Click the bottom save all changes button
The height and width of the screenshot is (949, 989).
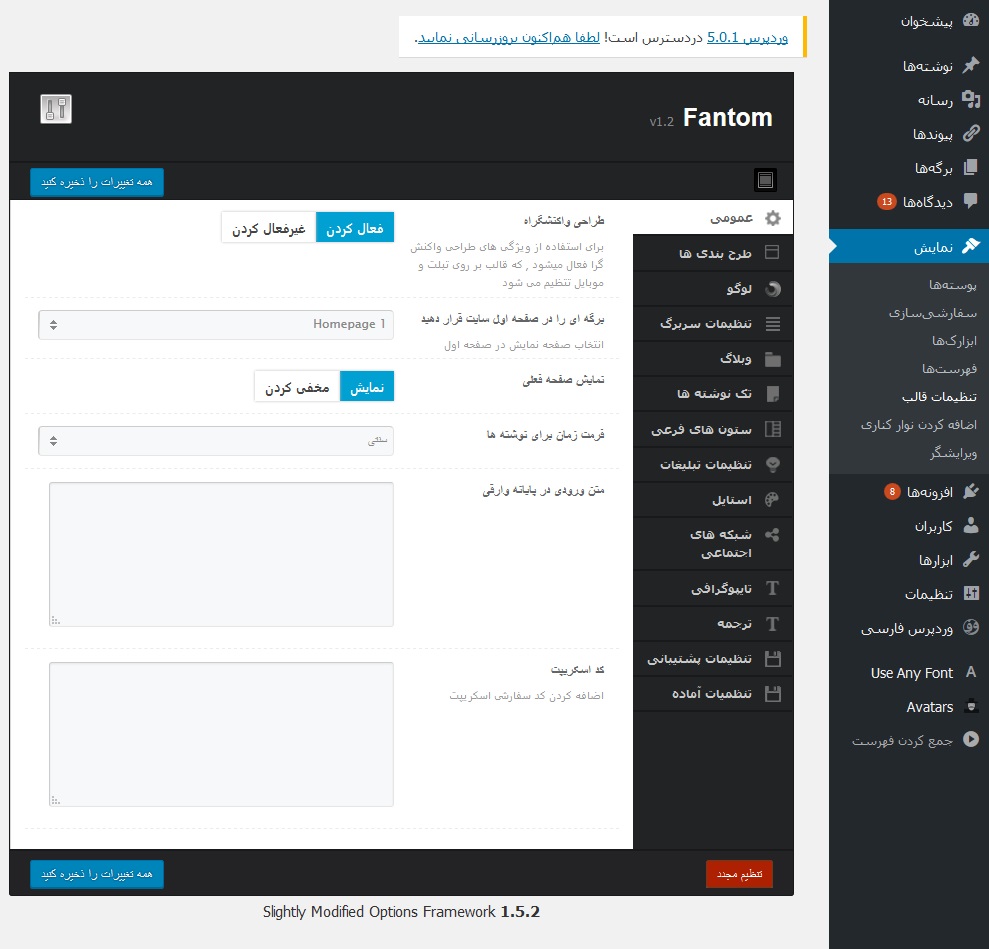coord(96,874)
